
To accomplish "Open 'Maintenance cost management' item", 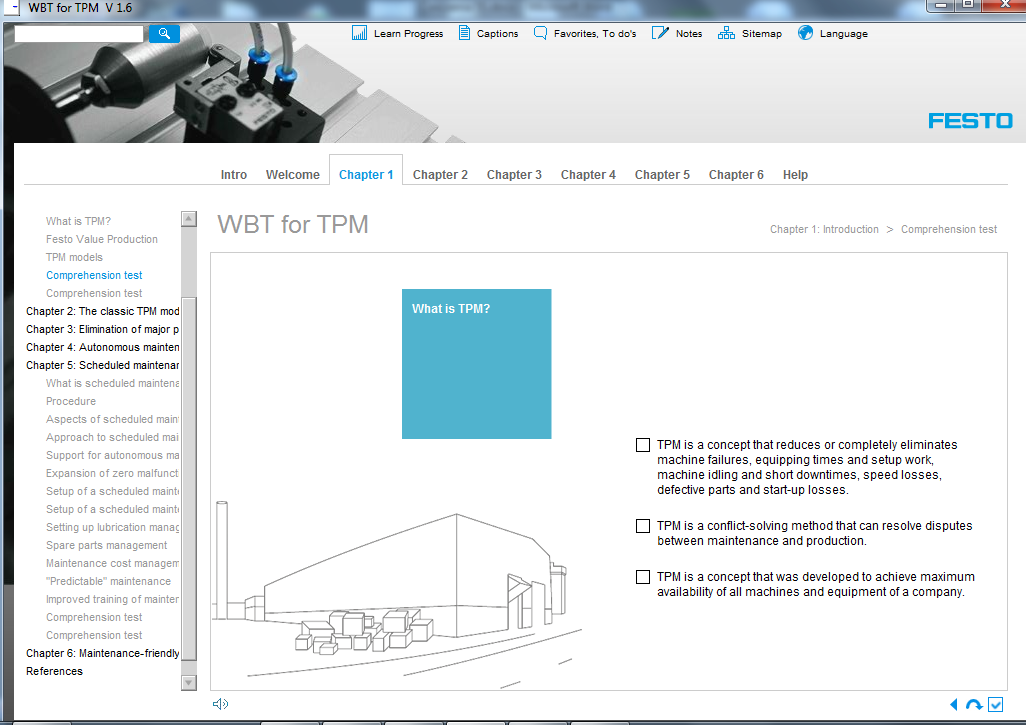I will point(112,563).
